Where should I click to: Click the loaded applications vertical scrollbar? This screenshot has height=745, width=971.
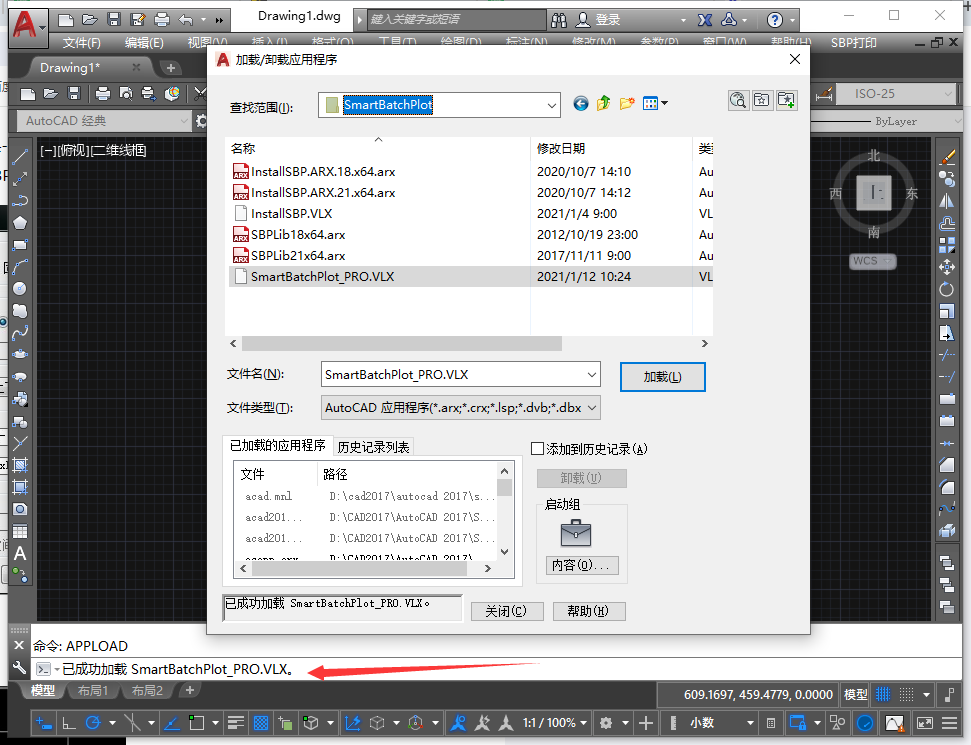pyautogui.click(x=505, y=488)
